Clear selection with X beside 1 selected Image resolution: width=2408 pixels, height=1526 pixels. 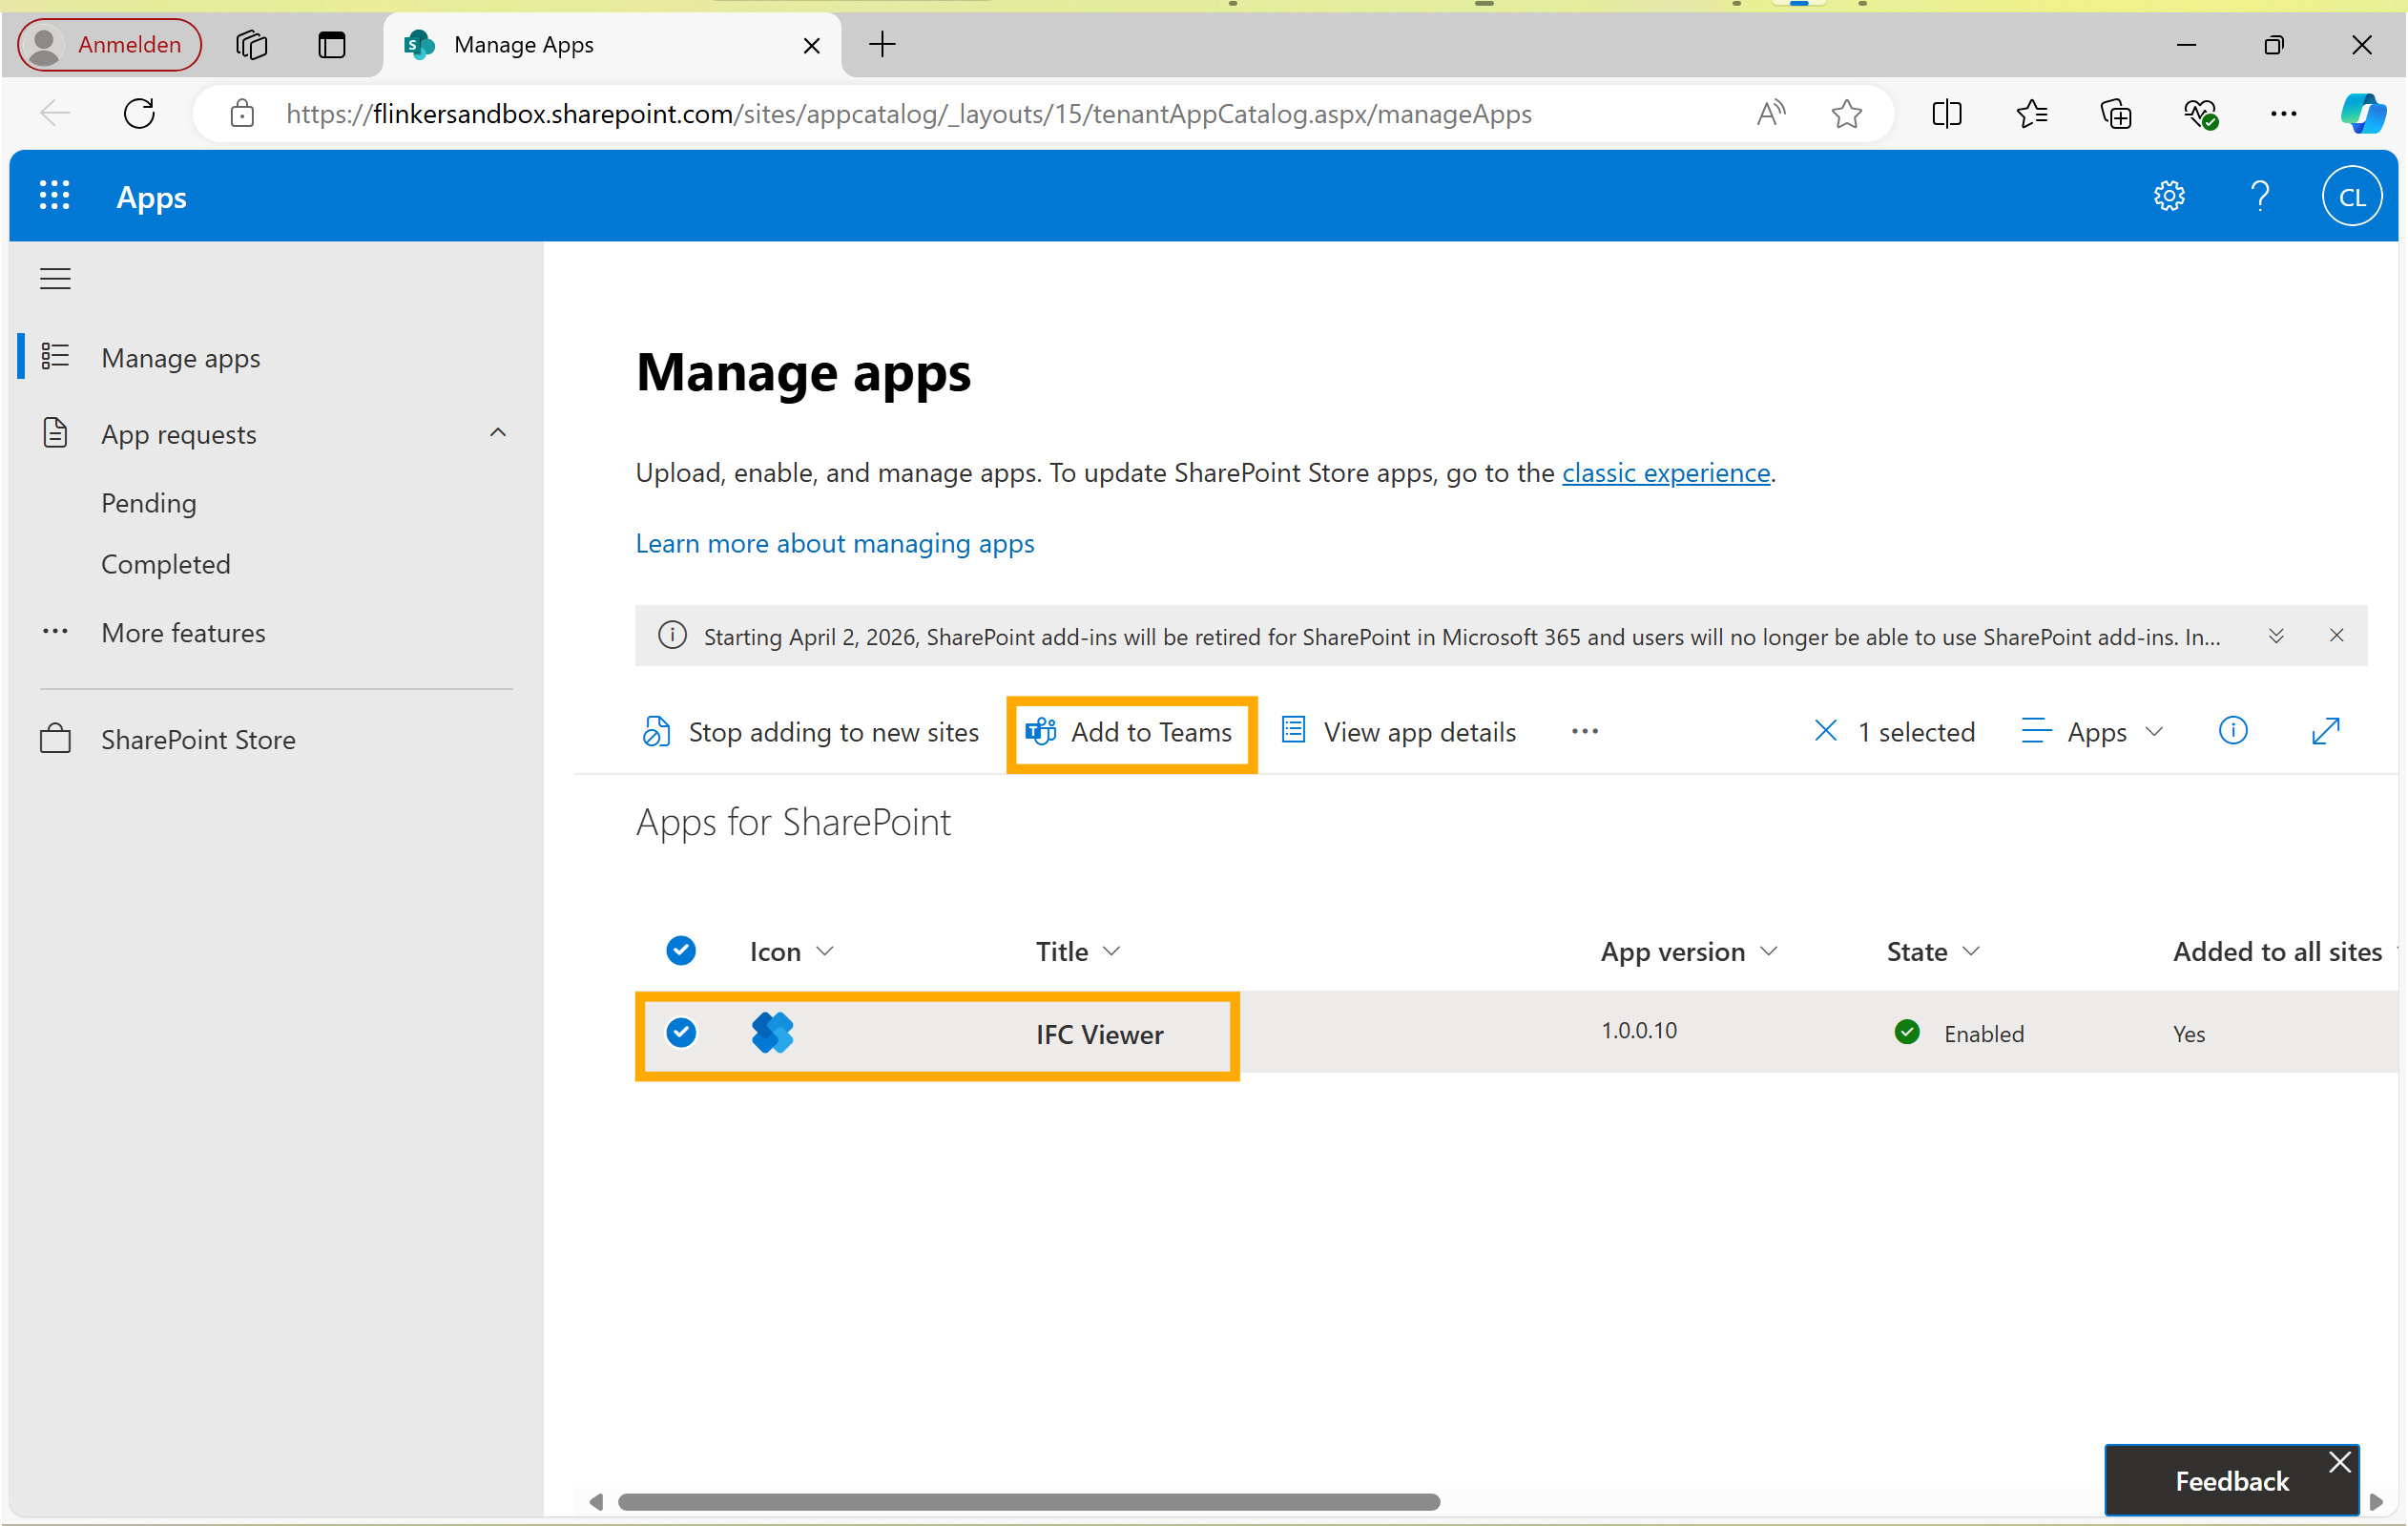(1825, 731)
